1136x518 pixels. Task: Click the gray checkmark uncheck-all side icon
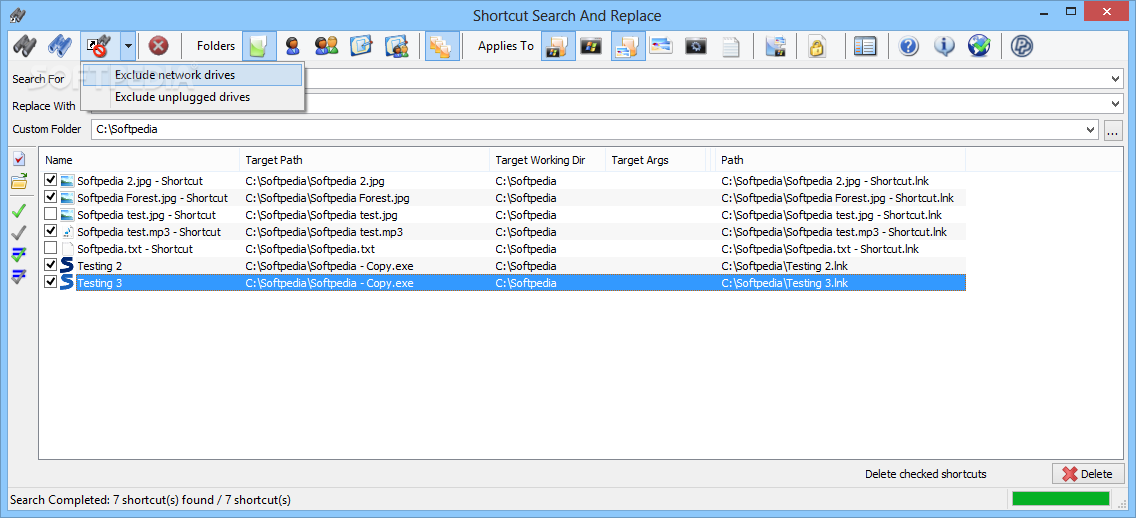[19, 232]
